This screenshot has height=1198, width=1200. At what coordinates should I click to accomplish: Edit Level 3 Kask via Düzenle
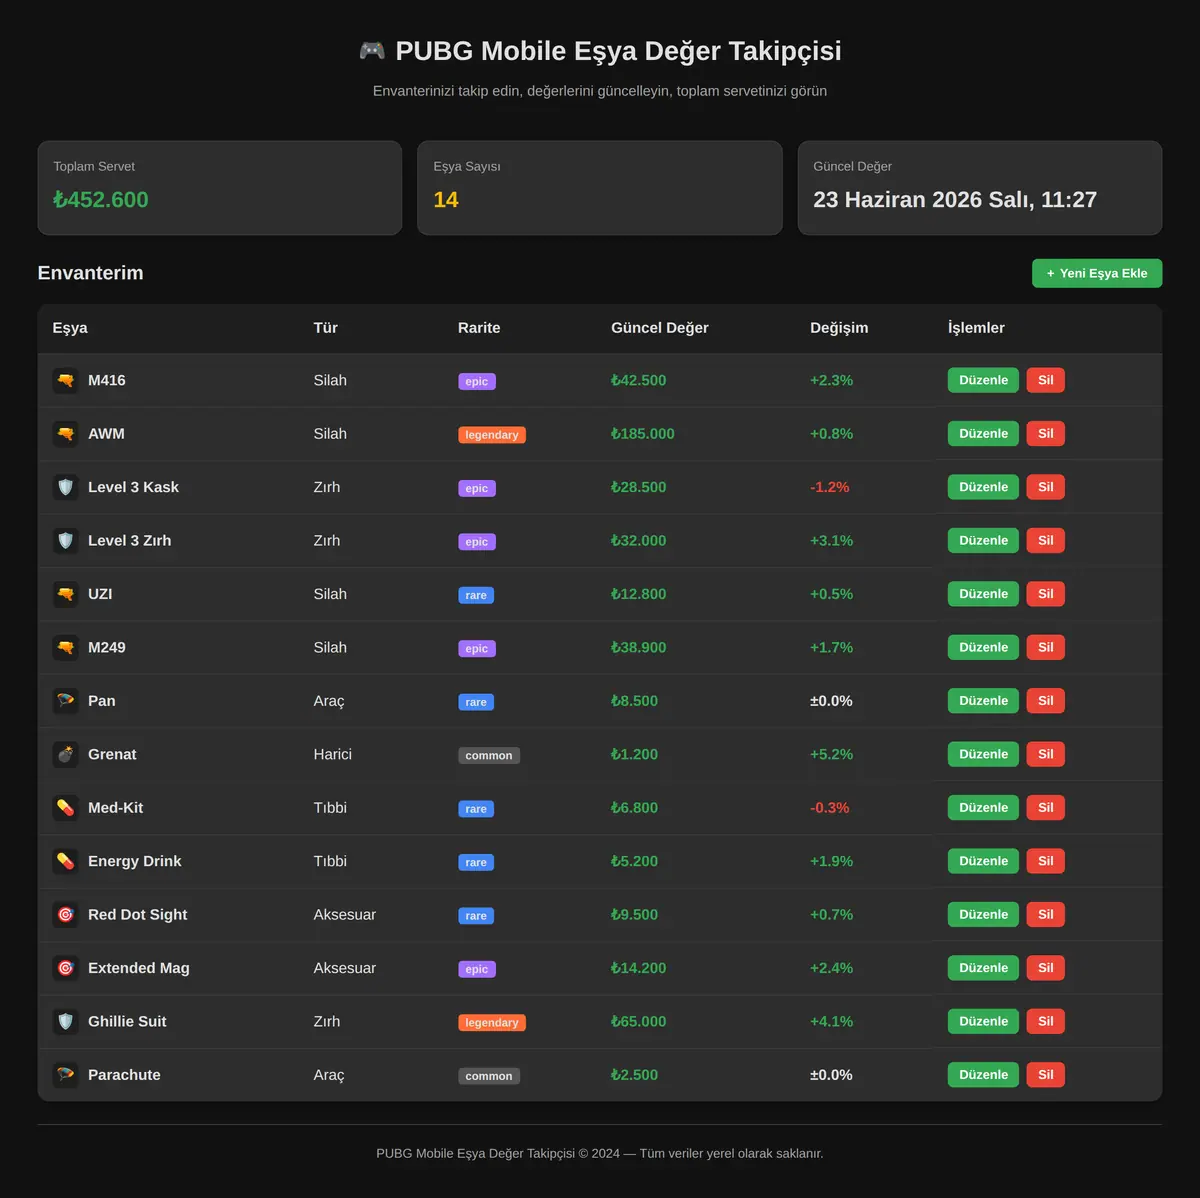[x=983, y=487]
